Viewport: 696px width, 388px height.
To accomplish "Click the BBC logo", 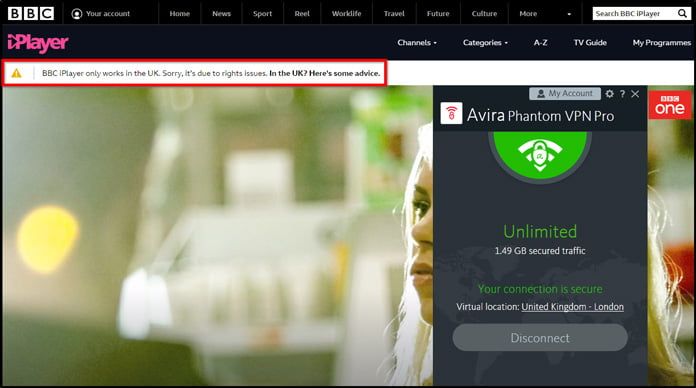I will coord(31,13).
